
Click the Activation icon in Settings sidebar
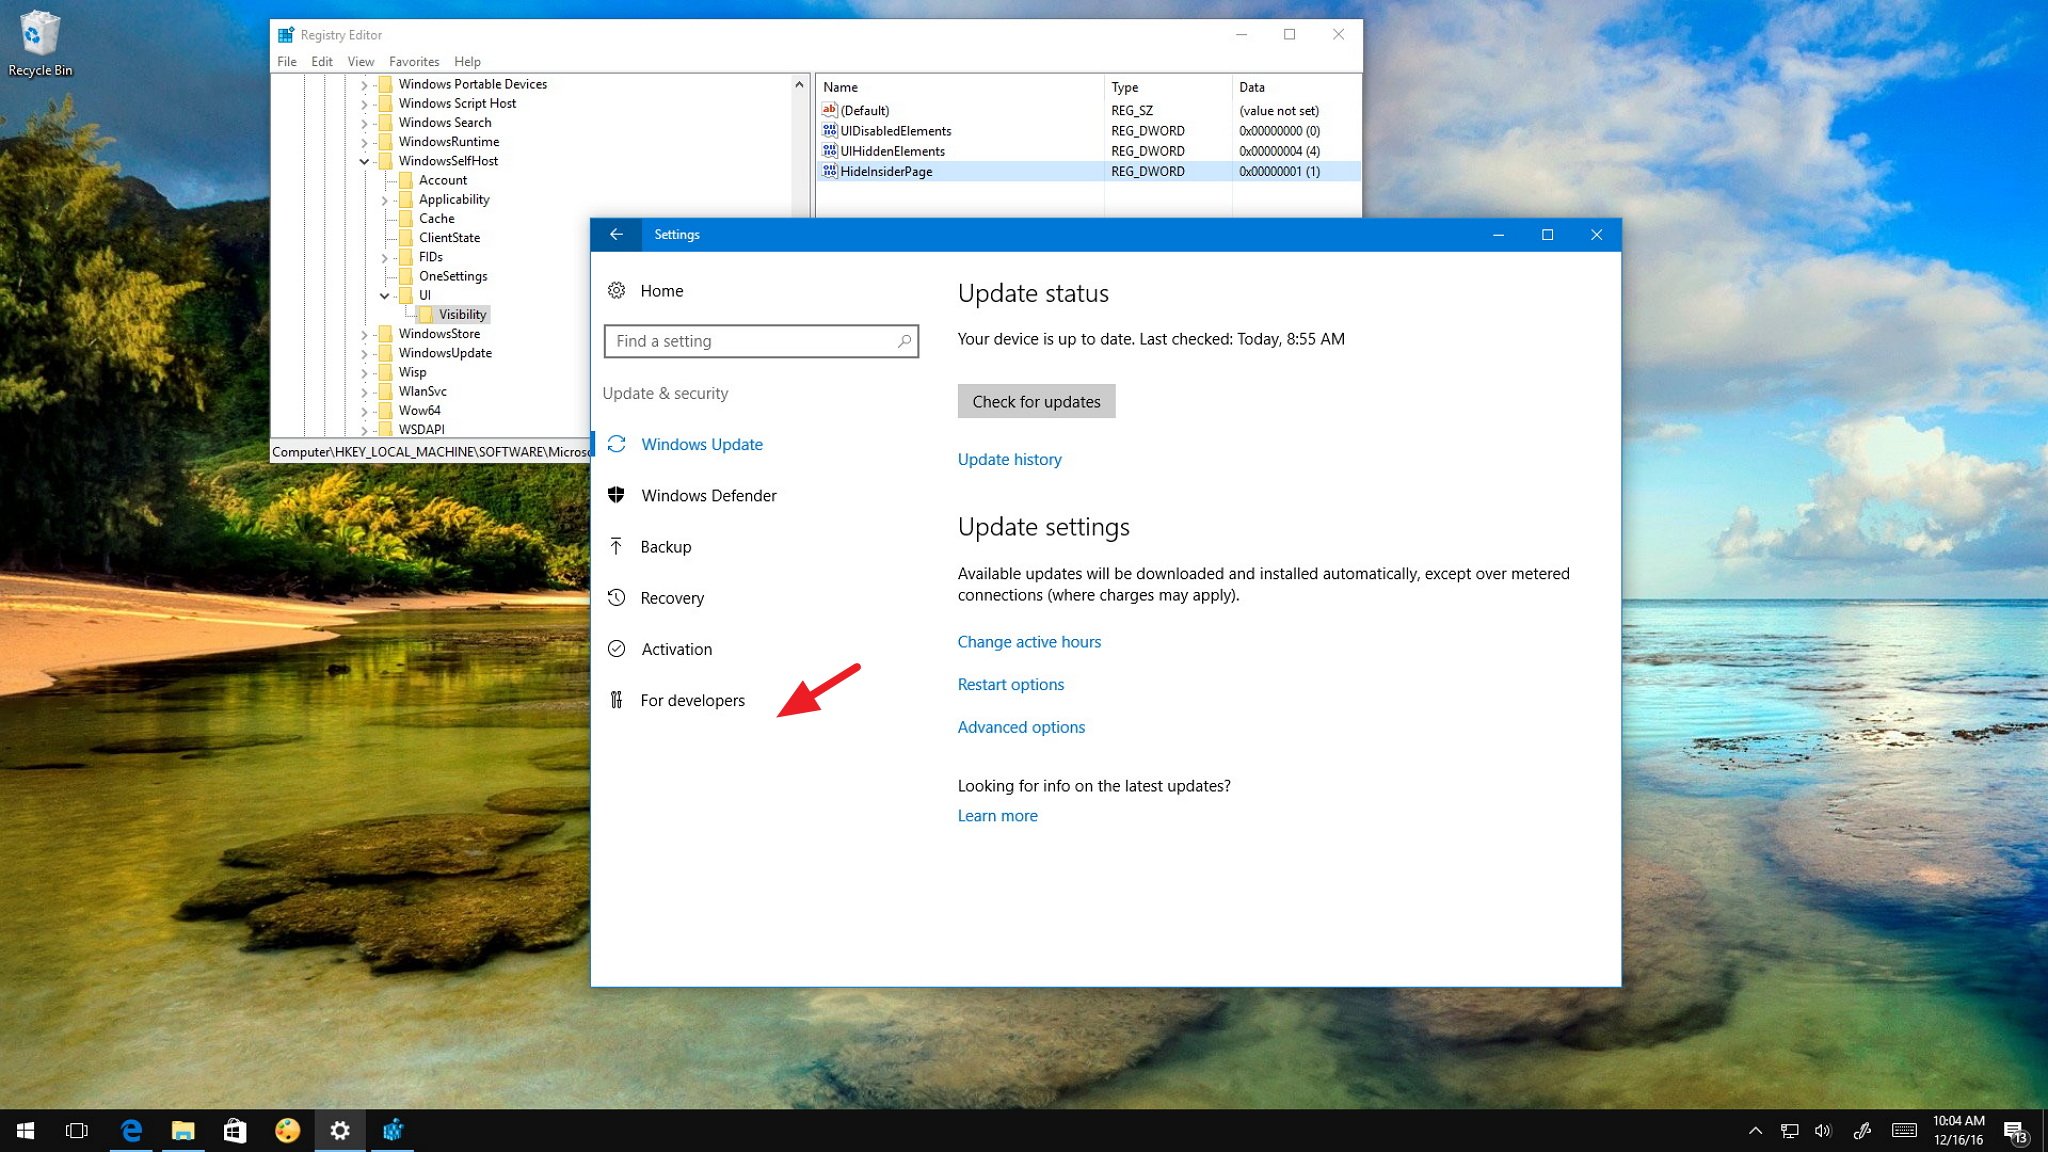(x=616, y=648)
